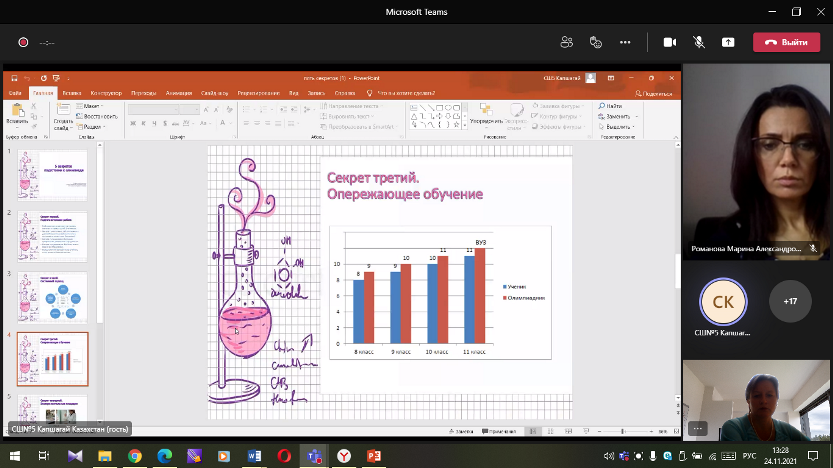Click the red recording indicator
This screenshot has height=468, width=833.
click(x=22, y=42)
